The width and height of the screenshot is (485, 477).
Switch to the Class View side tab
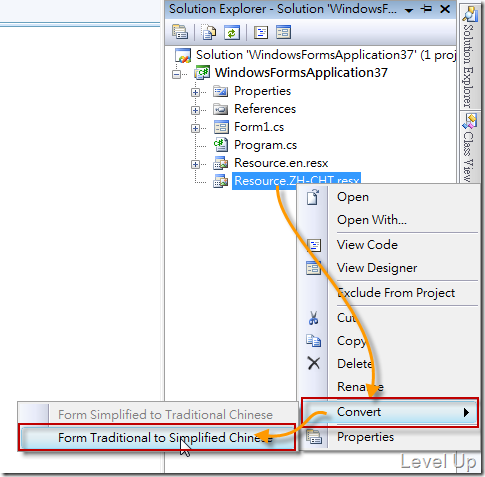tap(469, 147)
